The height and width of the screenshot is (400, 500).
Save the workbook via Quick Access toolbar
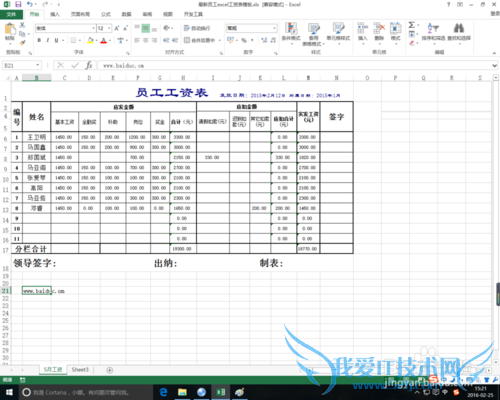[x=18, y=4]
